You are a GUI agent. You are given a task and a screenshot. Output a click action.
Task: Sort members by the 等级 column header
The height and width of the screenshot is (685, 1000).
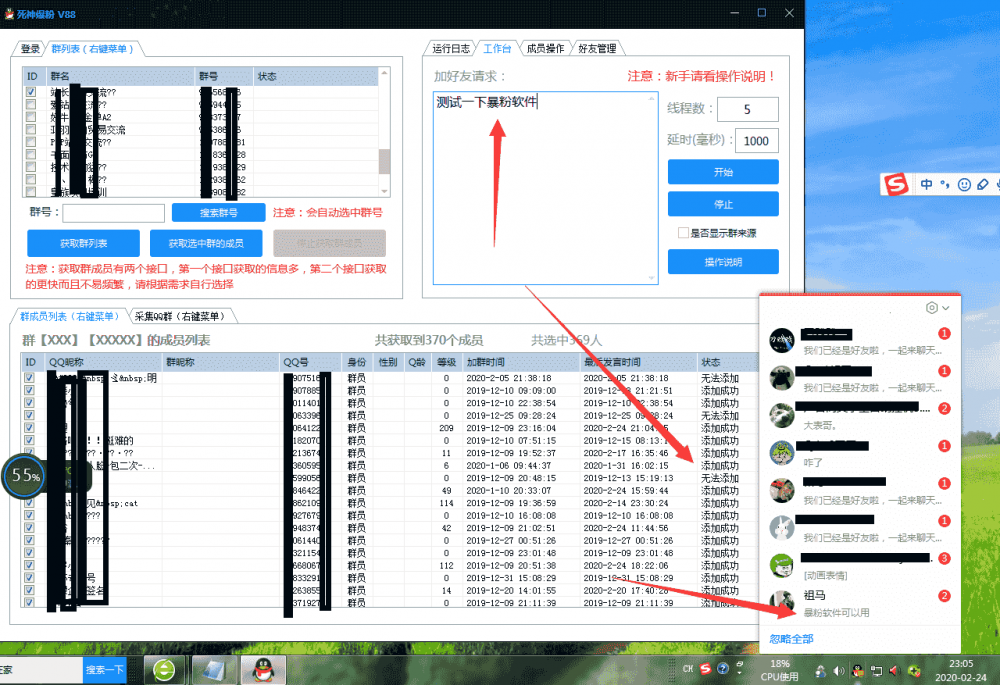[446, 362]
